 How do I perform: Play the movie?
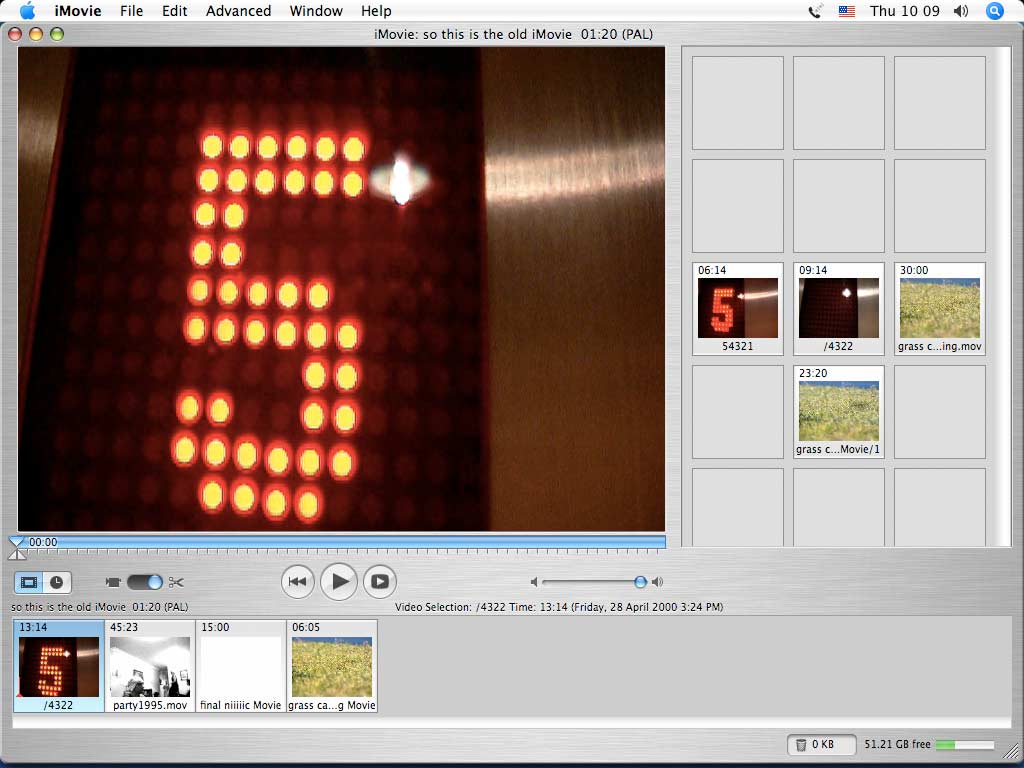[339, 581]
